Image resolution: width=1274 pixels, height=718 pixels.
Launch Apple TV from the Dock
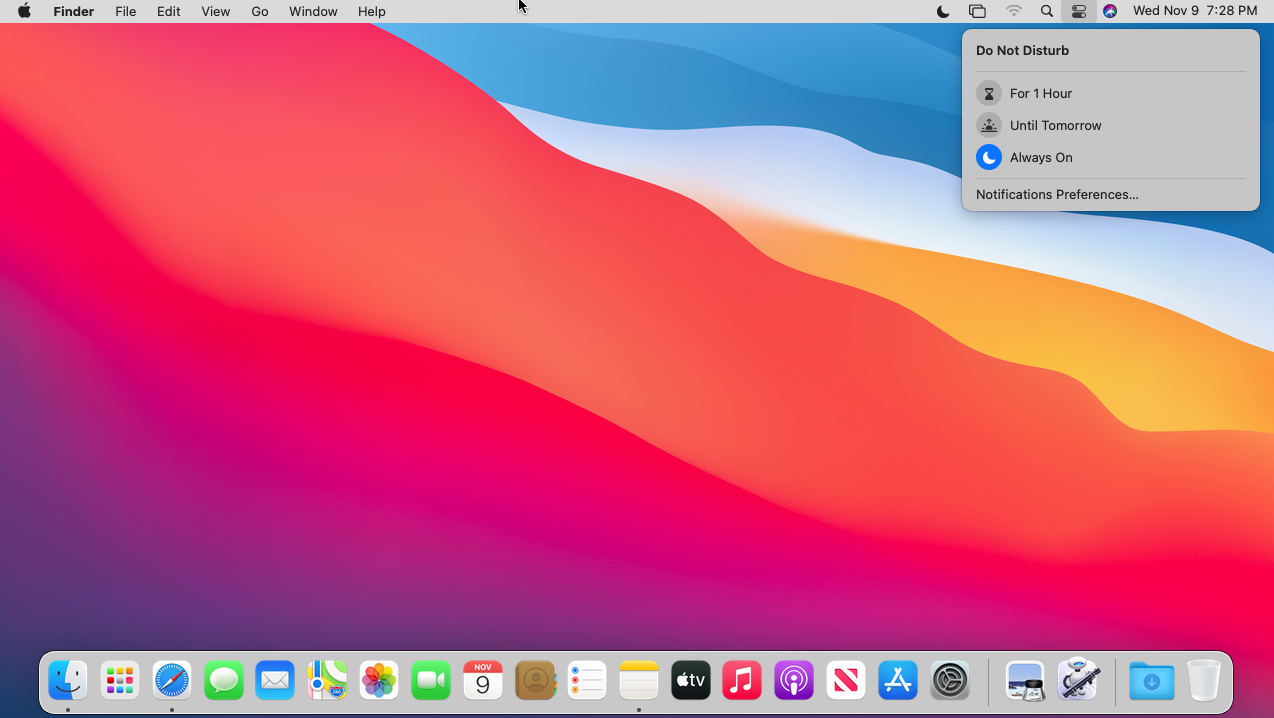point(691,681)
